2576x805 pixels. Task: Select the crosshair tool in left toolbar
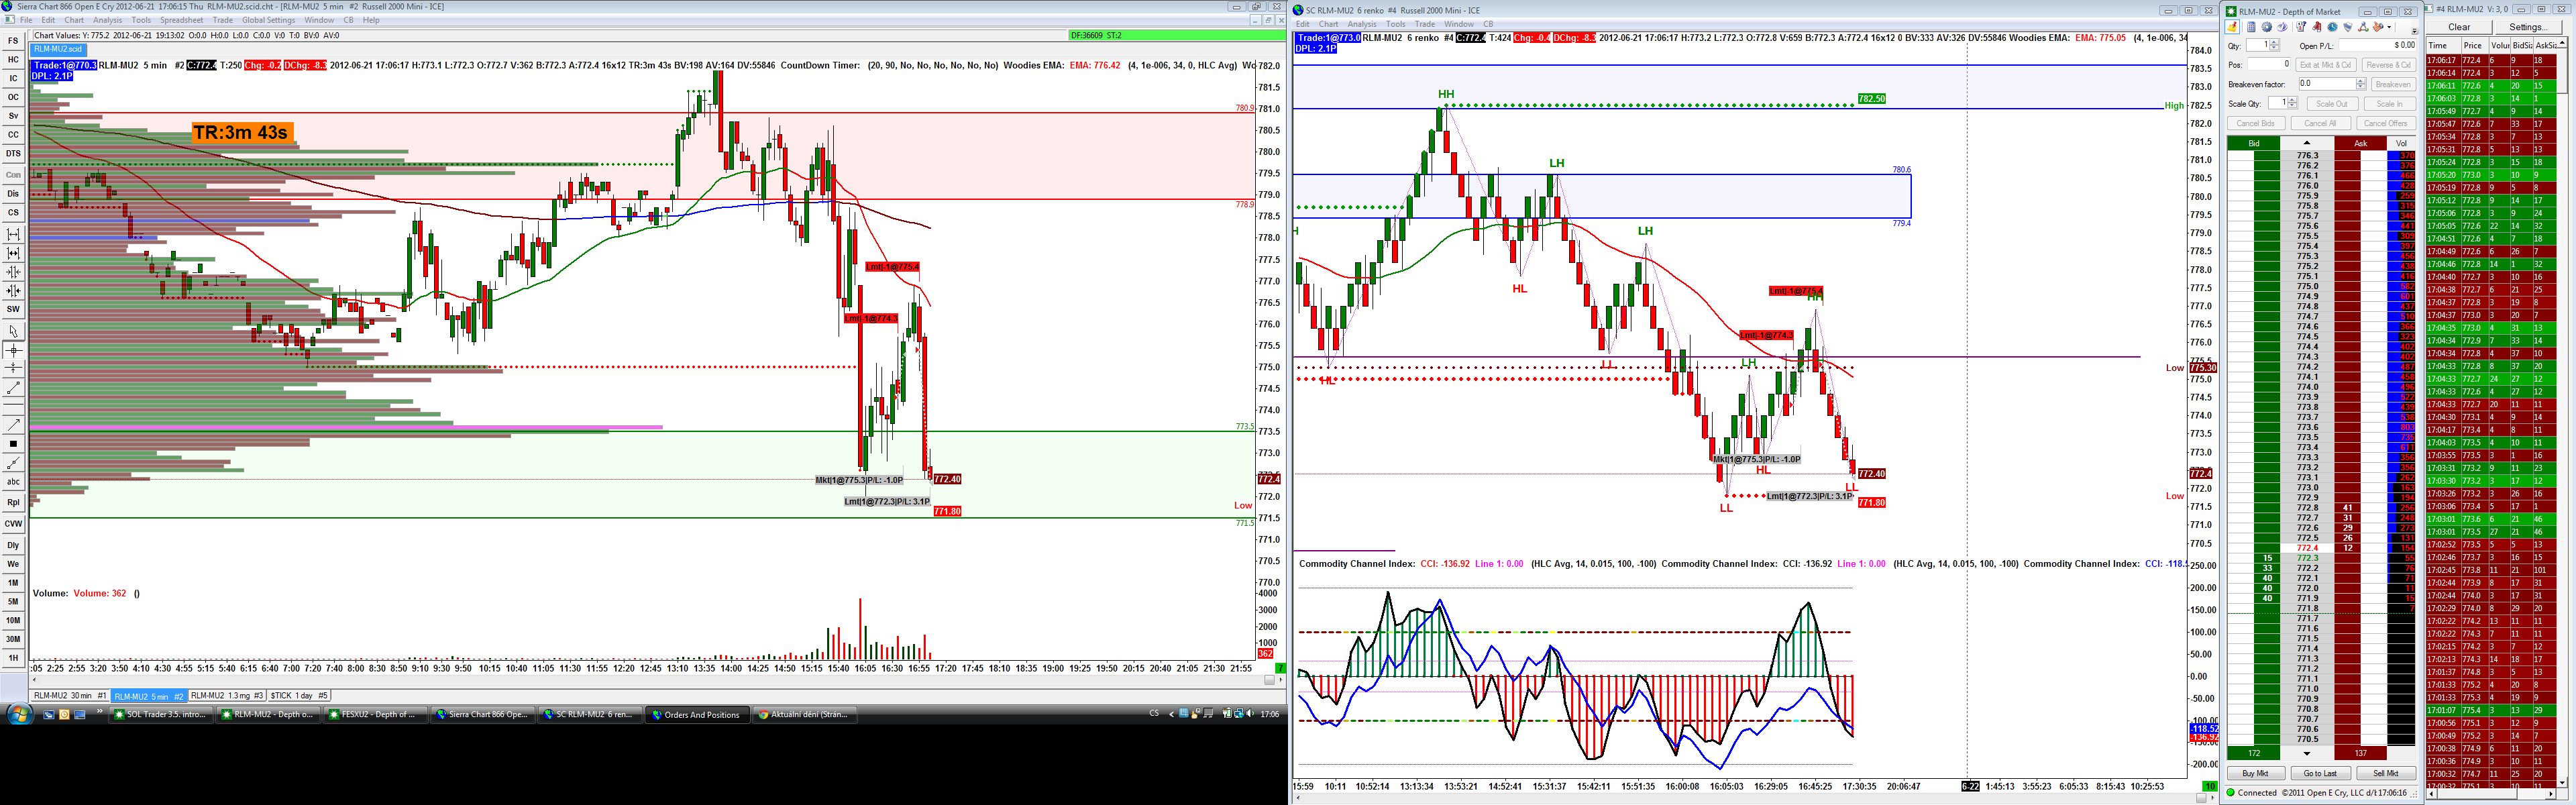(x=13, y=350)
